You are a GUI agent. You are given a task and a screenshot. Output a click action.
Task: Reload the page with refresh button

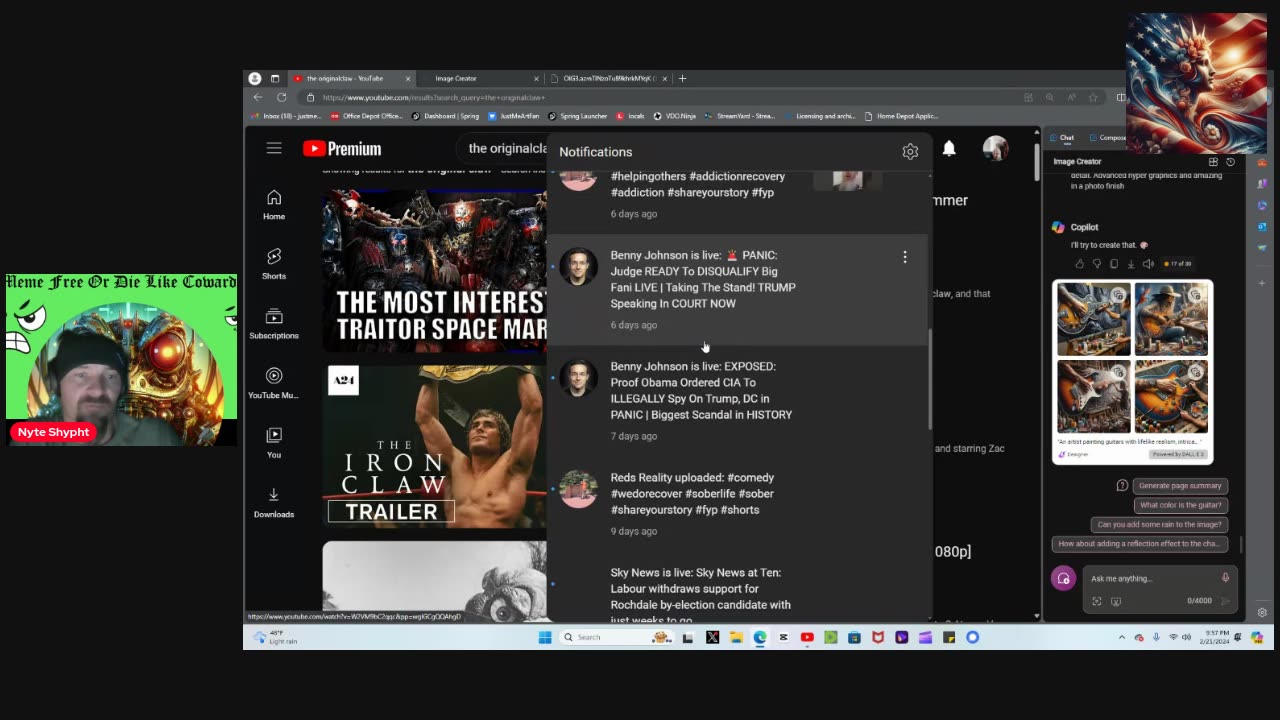point(282,97)
